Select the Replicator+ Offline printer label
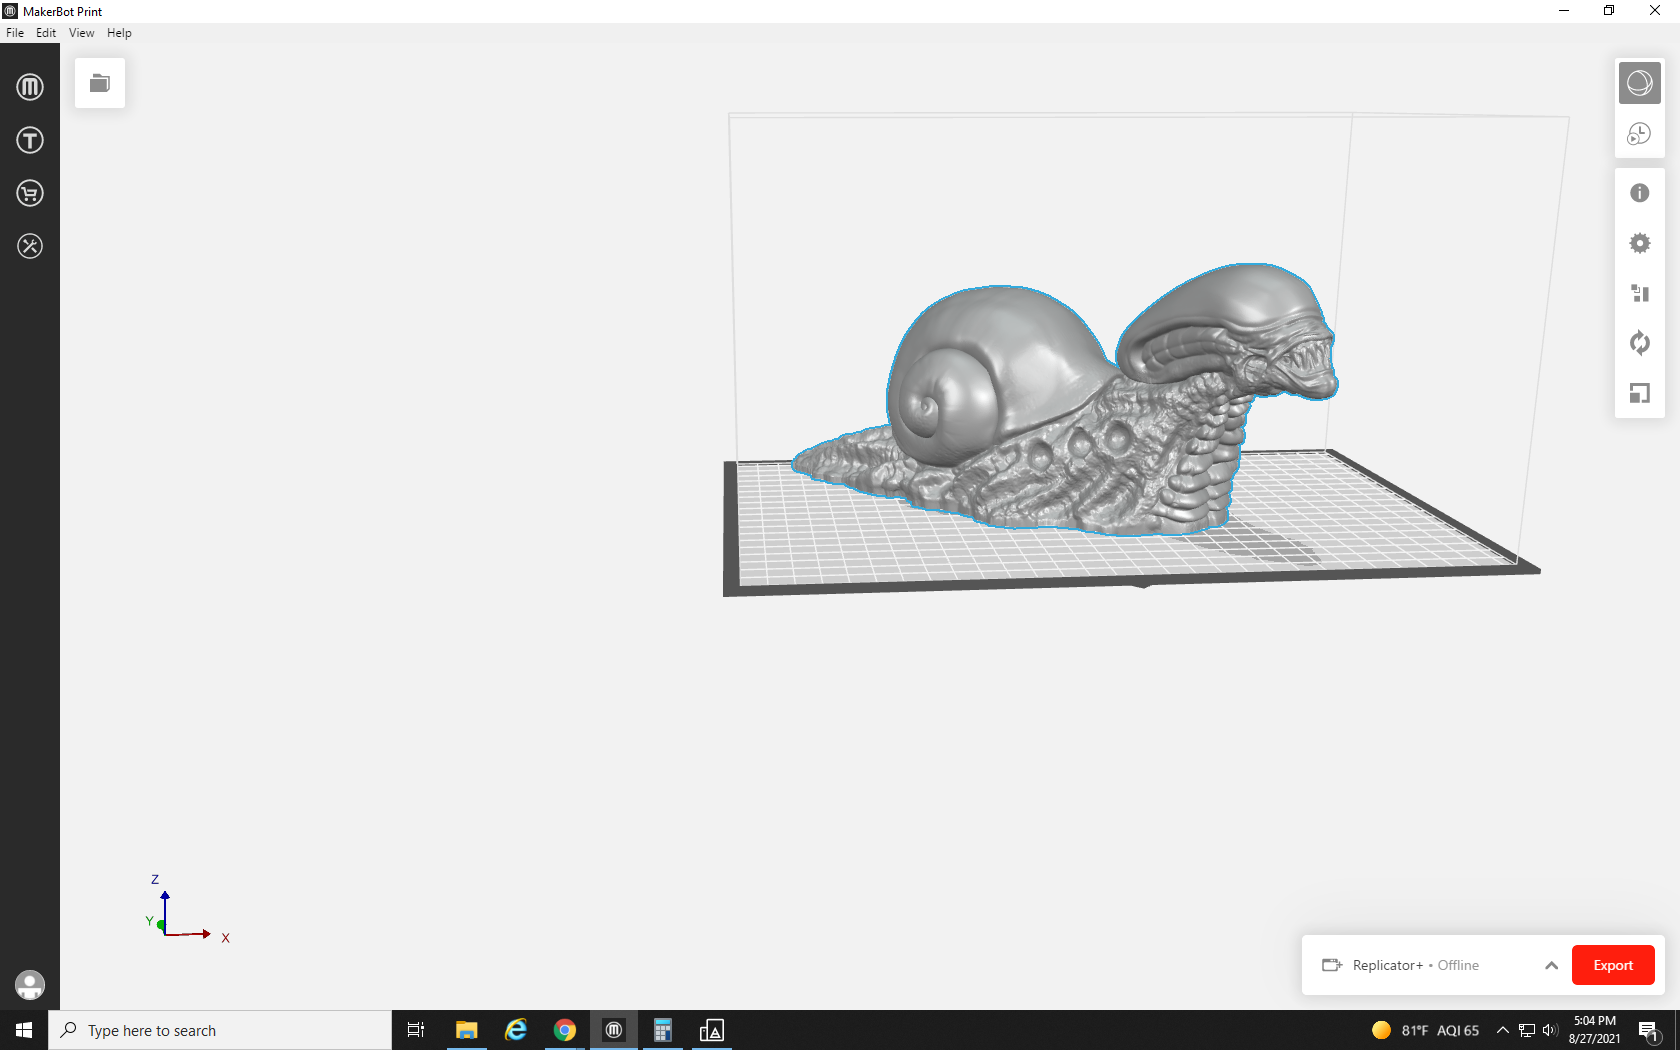This screenshot has height=1050, width=1680. (x=1415, y=965)
